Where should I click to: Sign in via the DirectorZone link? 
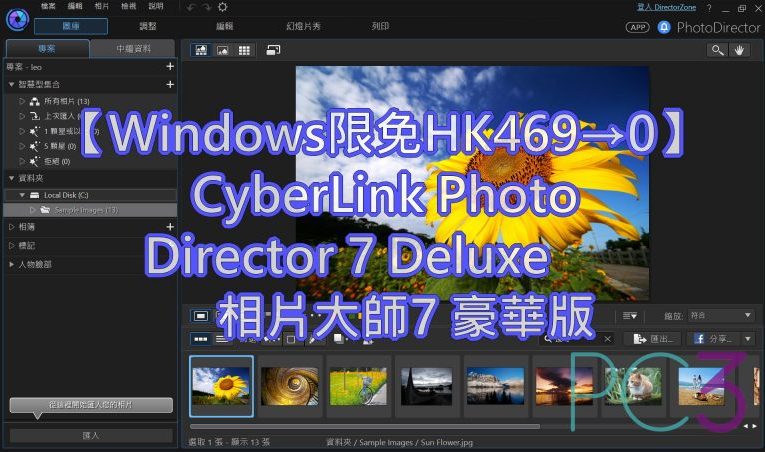click(x=666, y=7)
